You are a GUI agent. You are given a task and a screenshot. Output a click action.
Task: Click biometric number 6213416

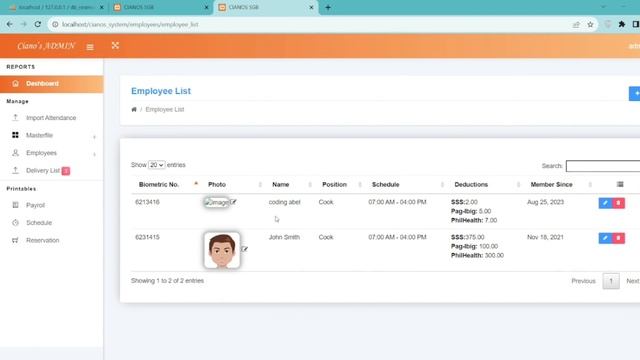tap(147, 202)
